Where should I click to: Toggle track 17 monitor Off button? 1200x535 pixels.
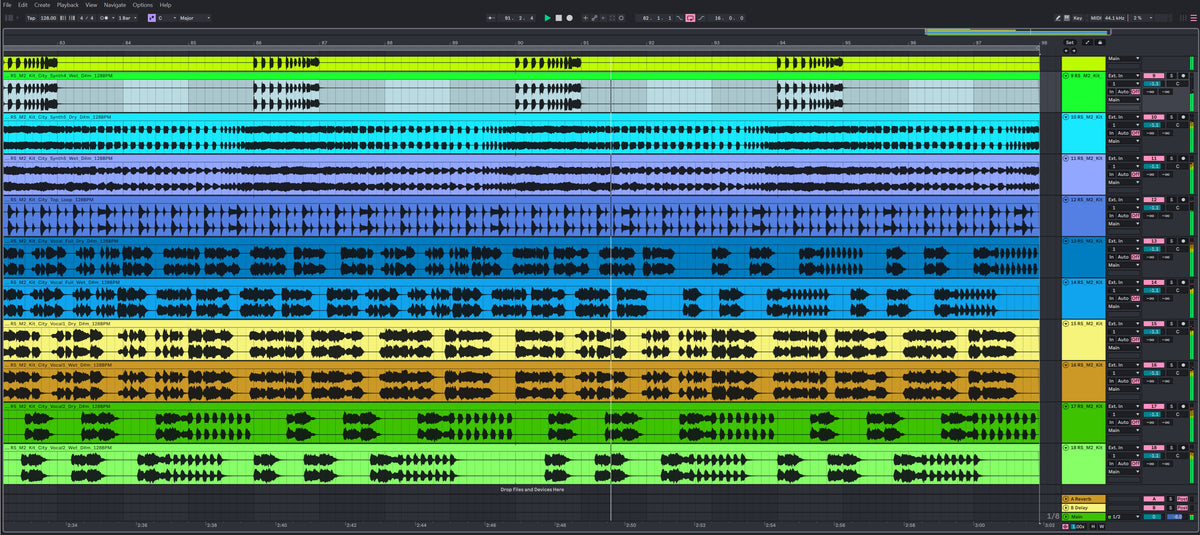pyautogui.click(x=1135, y=422)
